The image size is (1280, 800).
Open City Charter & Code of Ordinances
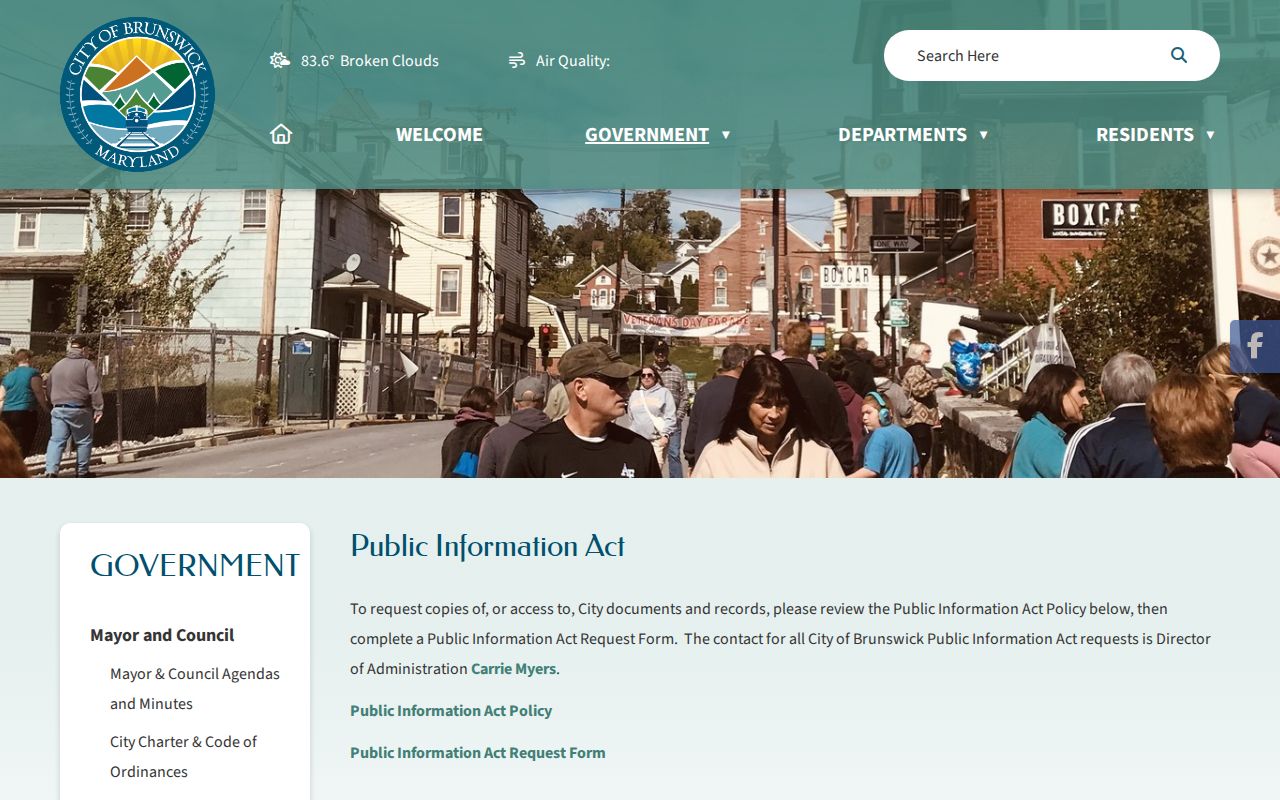(183, 757)
